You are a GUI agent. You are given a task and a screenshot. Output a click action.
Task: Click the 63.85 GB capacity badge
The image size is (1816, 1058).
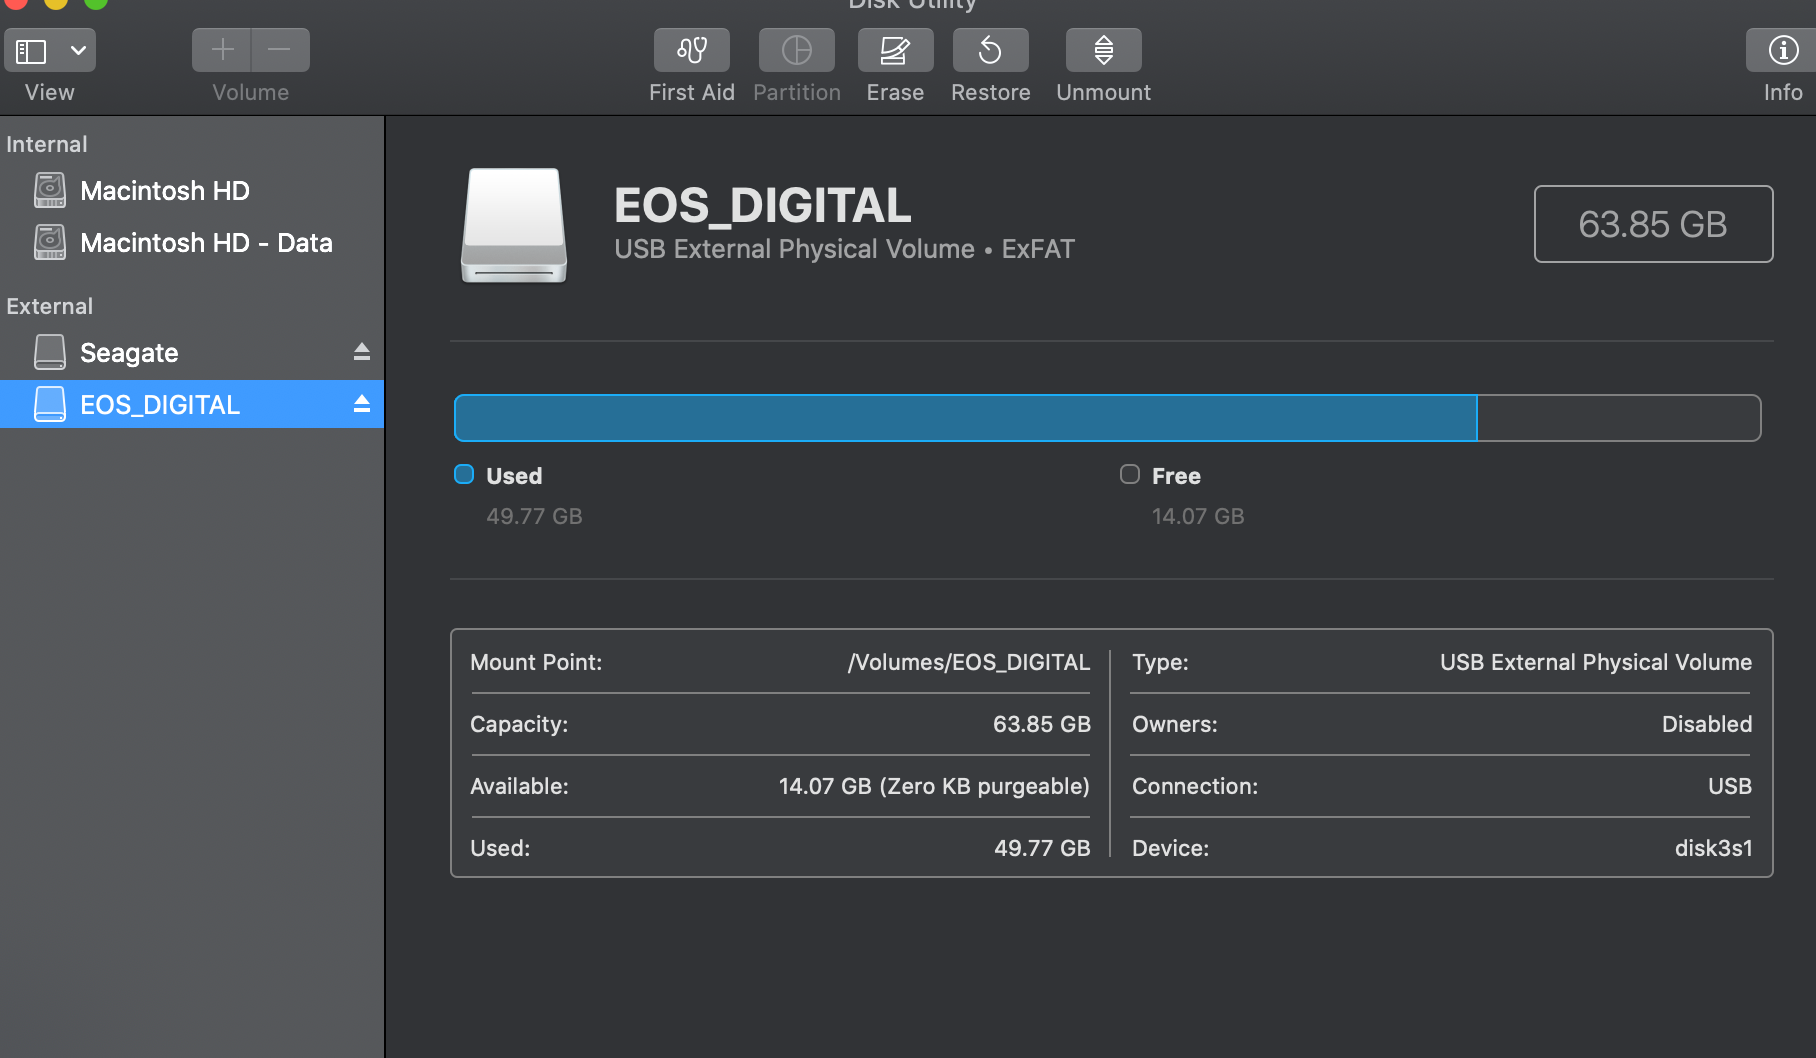click(x=1653, y=224)
